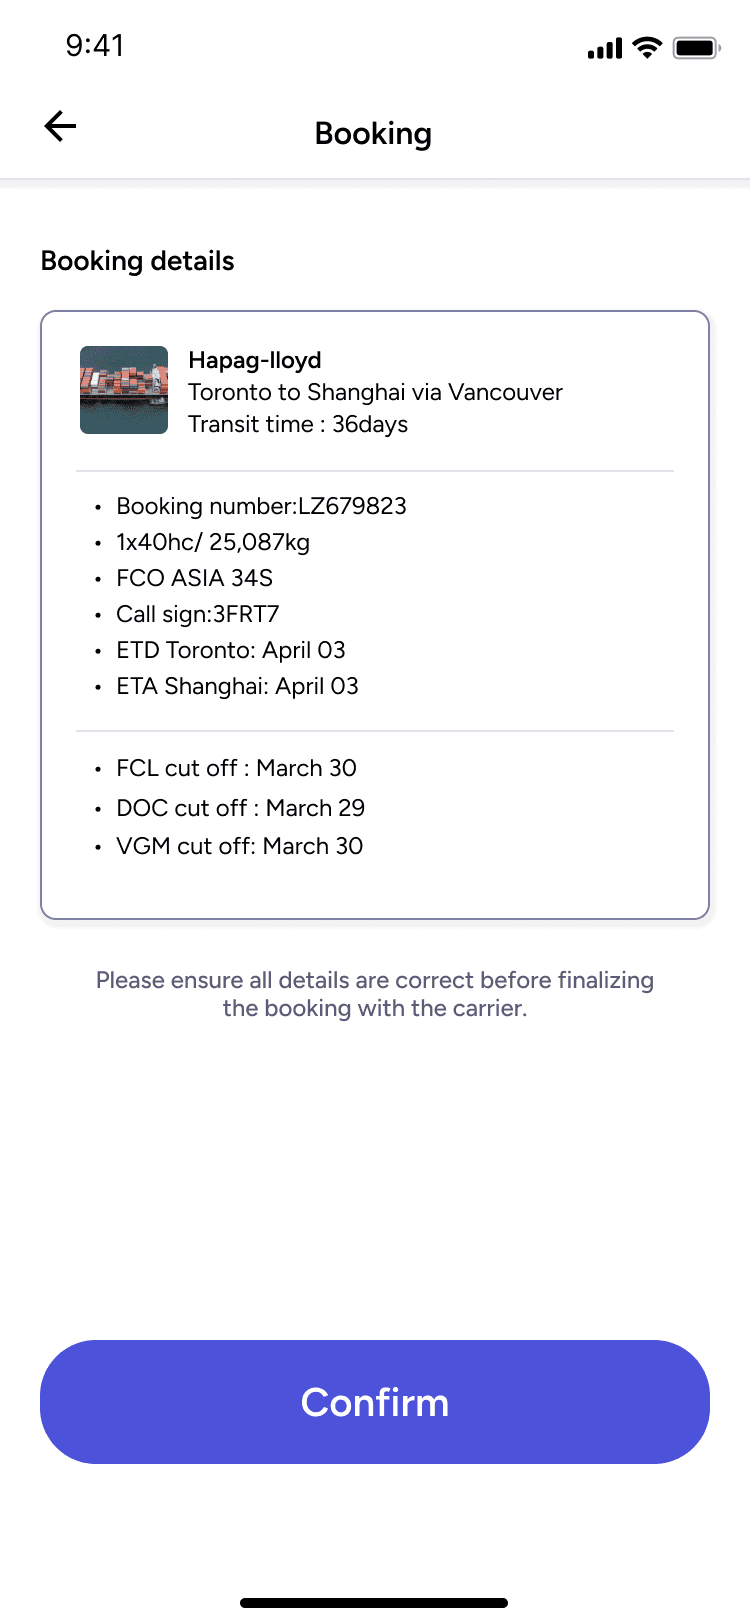
Task: Click the Wi-Fi status icon
Action: tap(648, 47)
